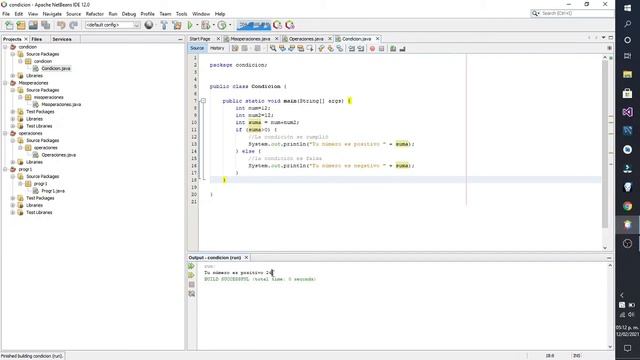
Task: Click the last circular icon in the main toolbar
Action: point(290,25)
